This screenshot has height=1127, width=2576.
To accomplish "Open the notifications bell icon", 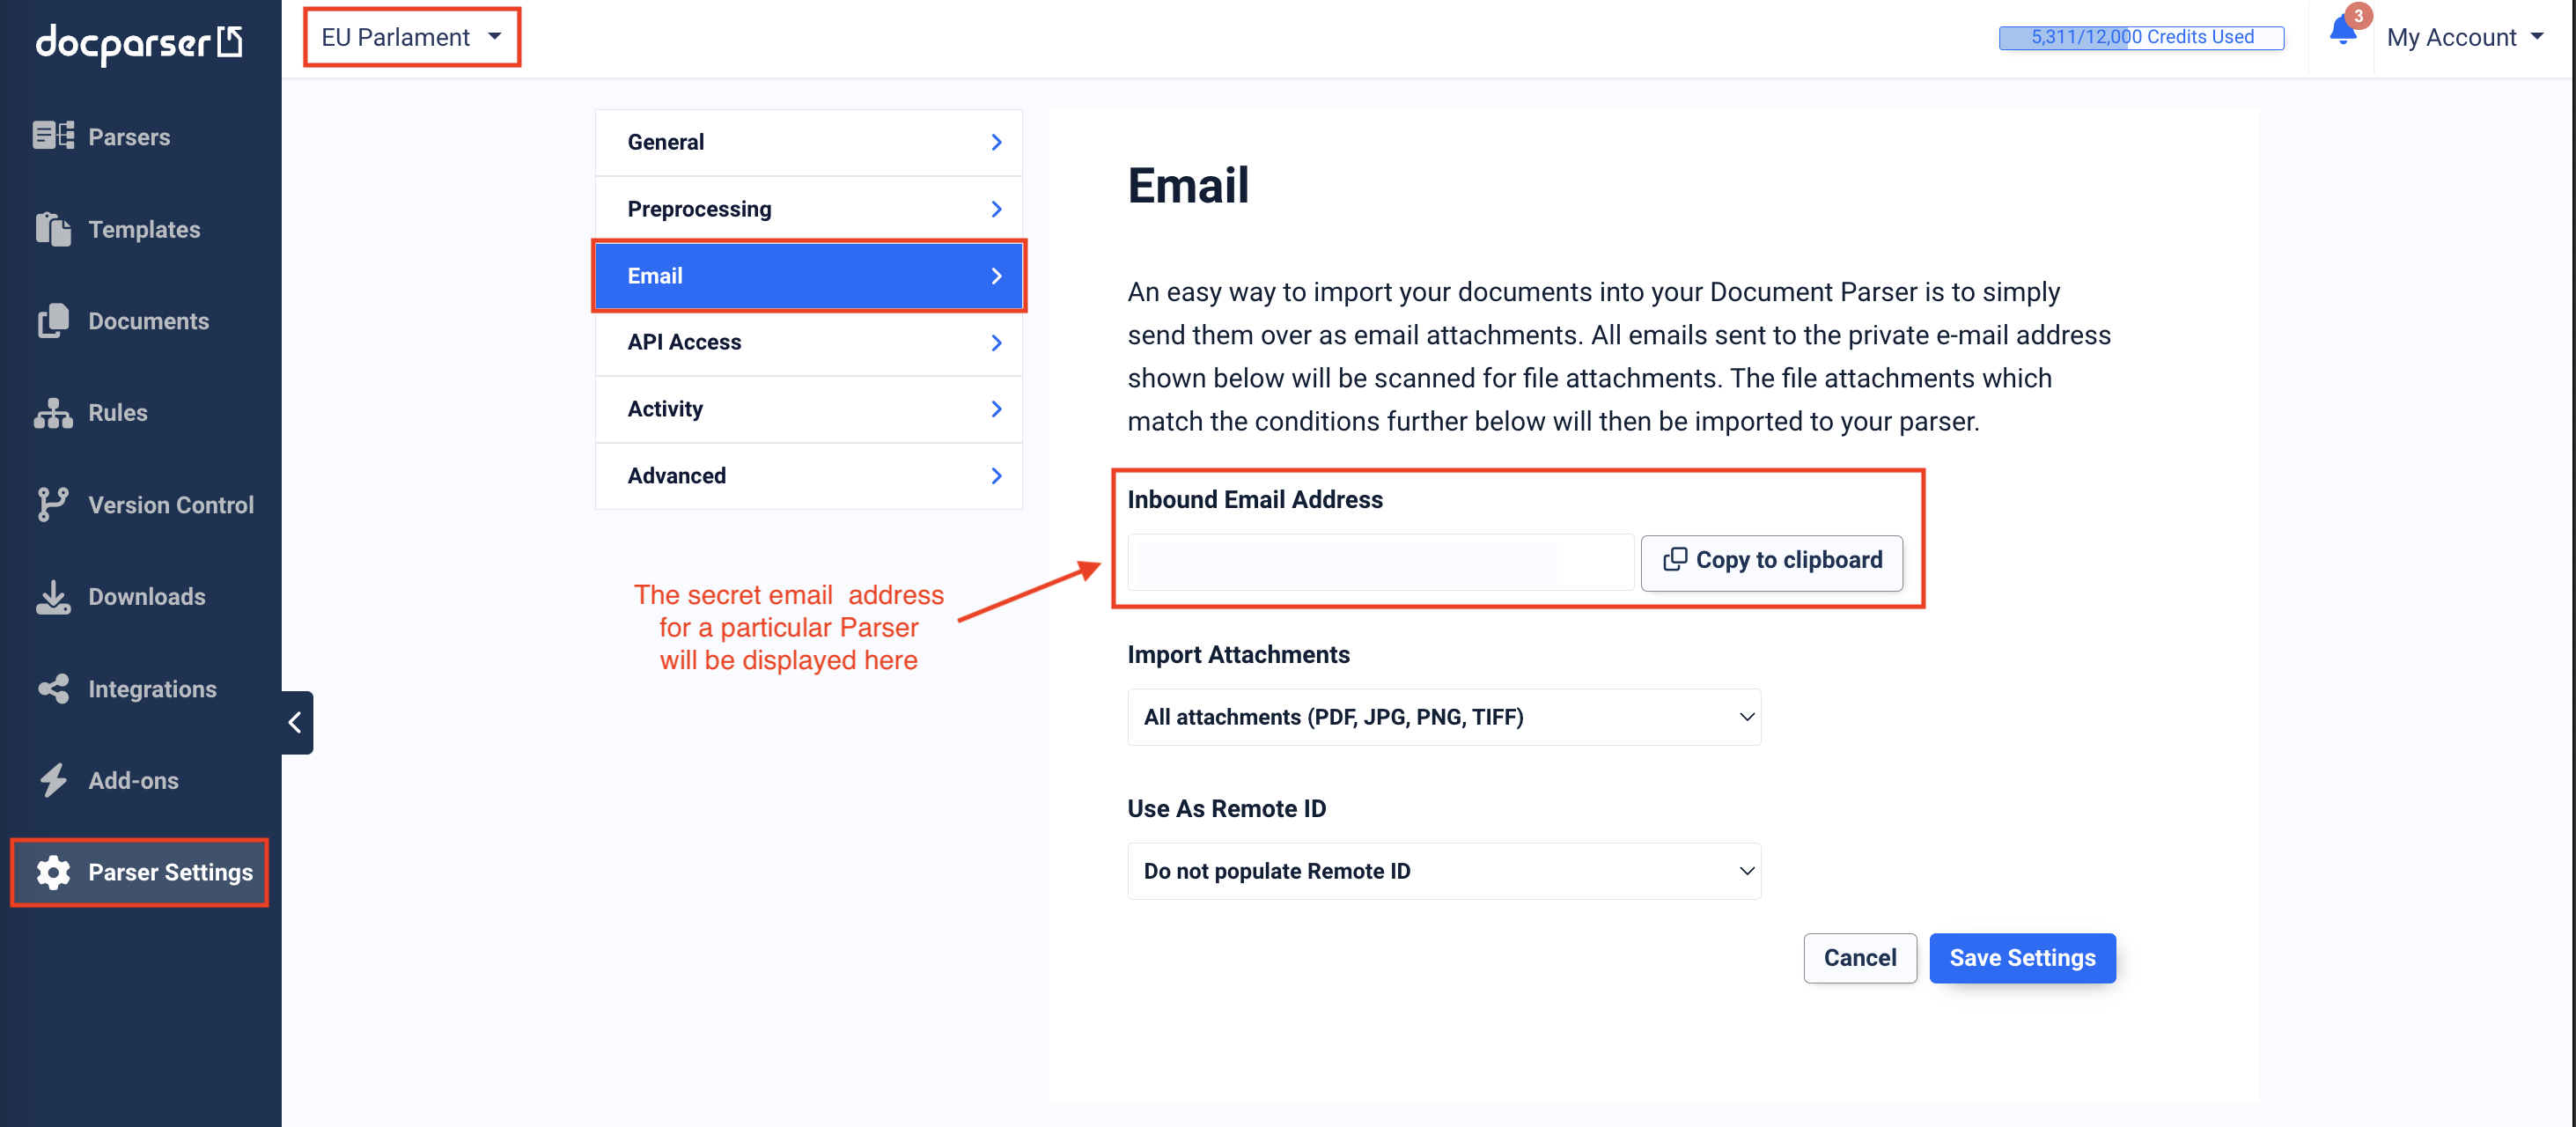I will [x=2343, y=31].
